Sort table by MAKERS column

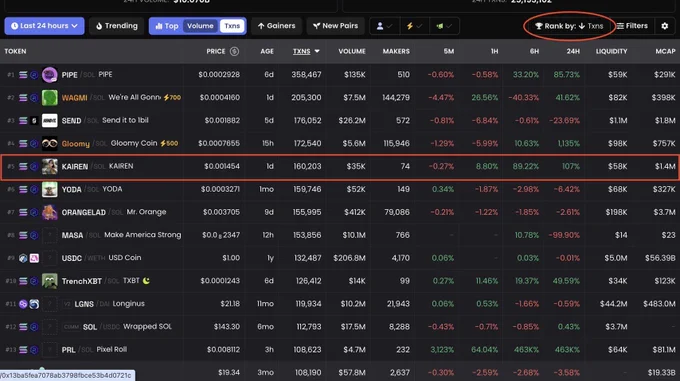pos(396,52)
